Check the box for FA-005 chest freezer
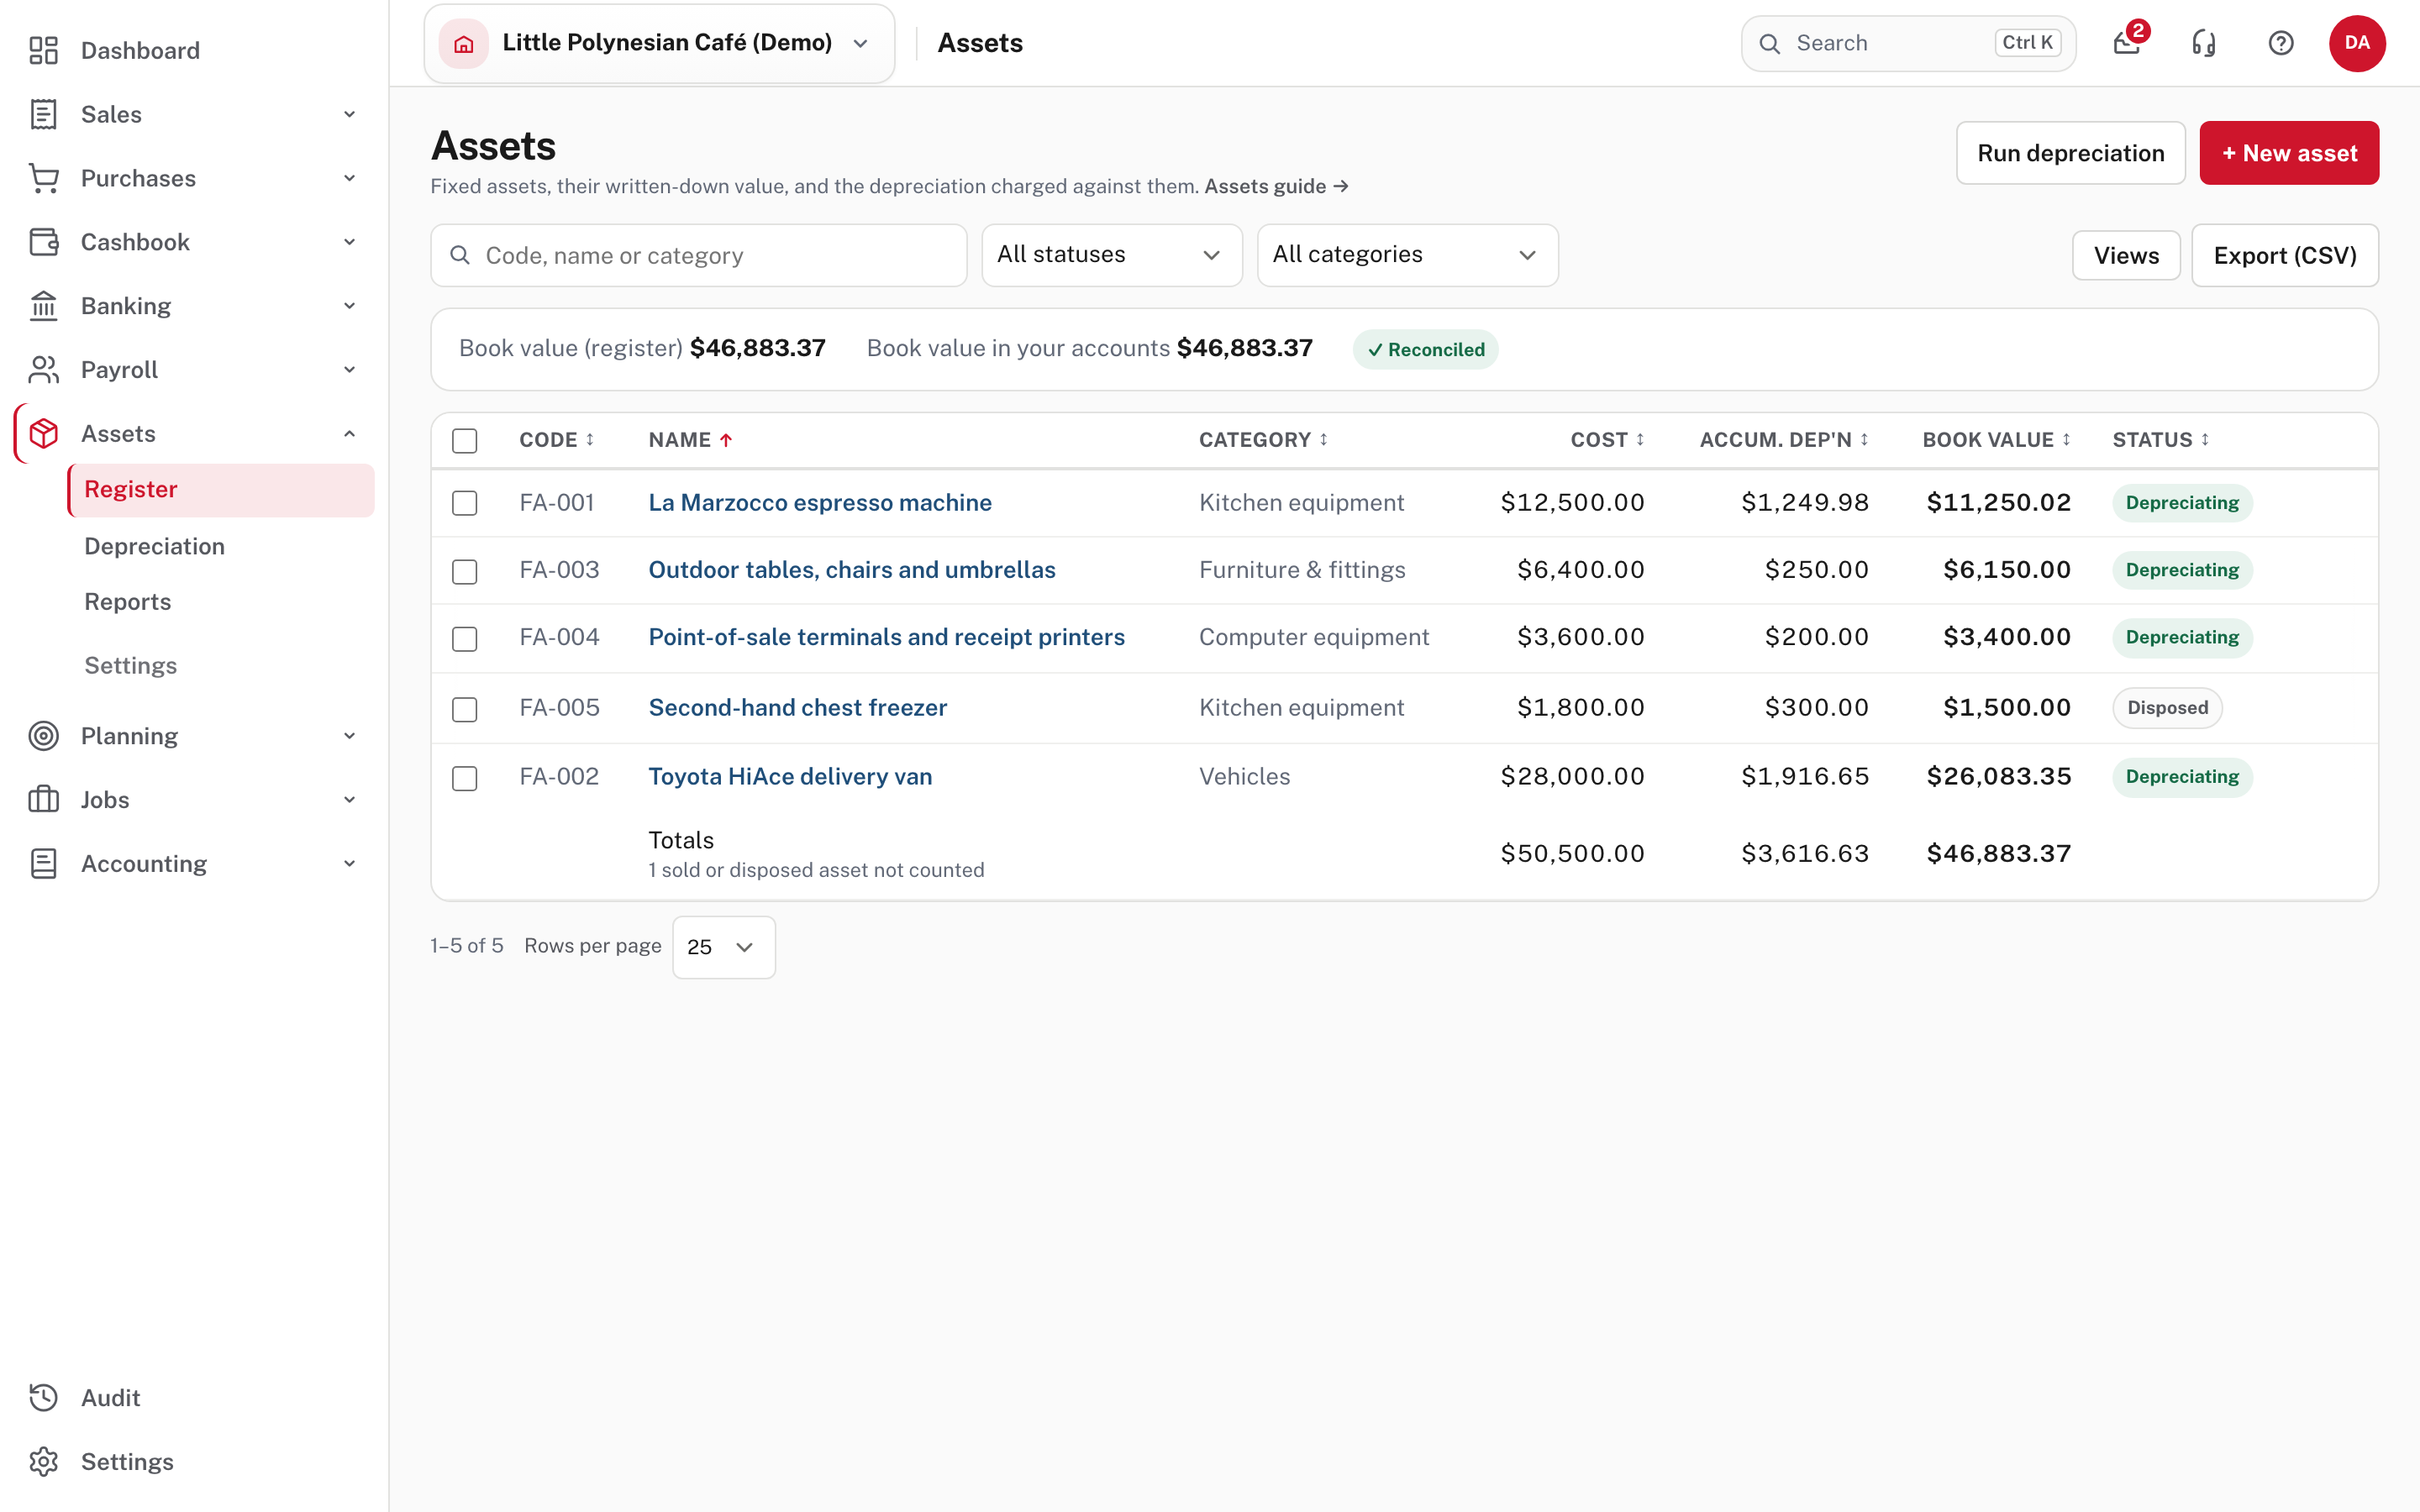 465,709
